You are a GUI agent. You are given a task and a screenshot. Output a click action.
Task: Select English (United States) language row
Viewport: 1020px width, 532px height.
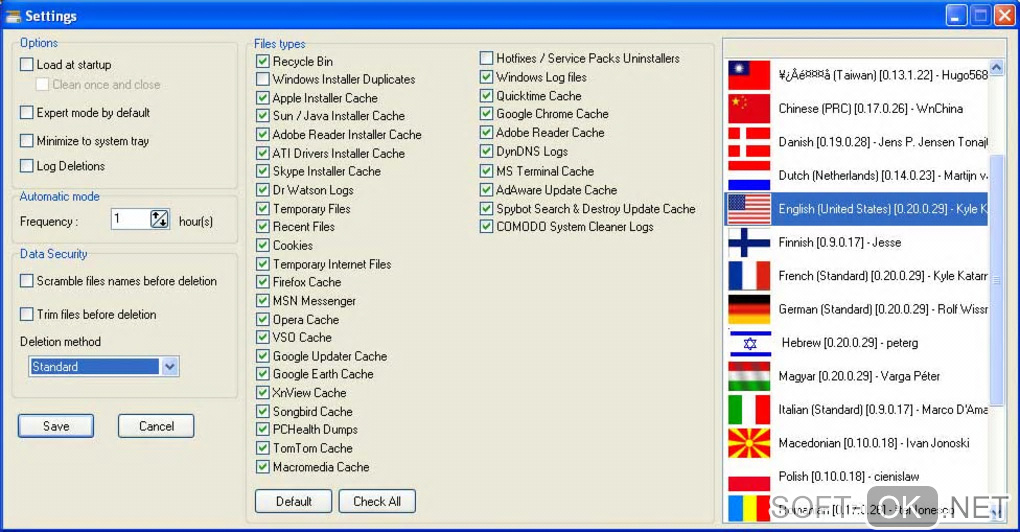tap(857, 209)
